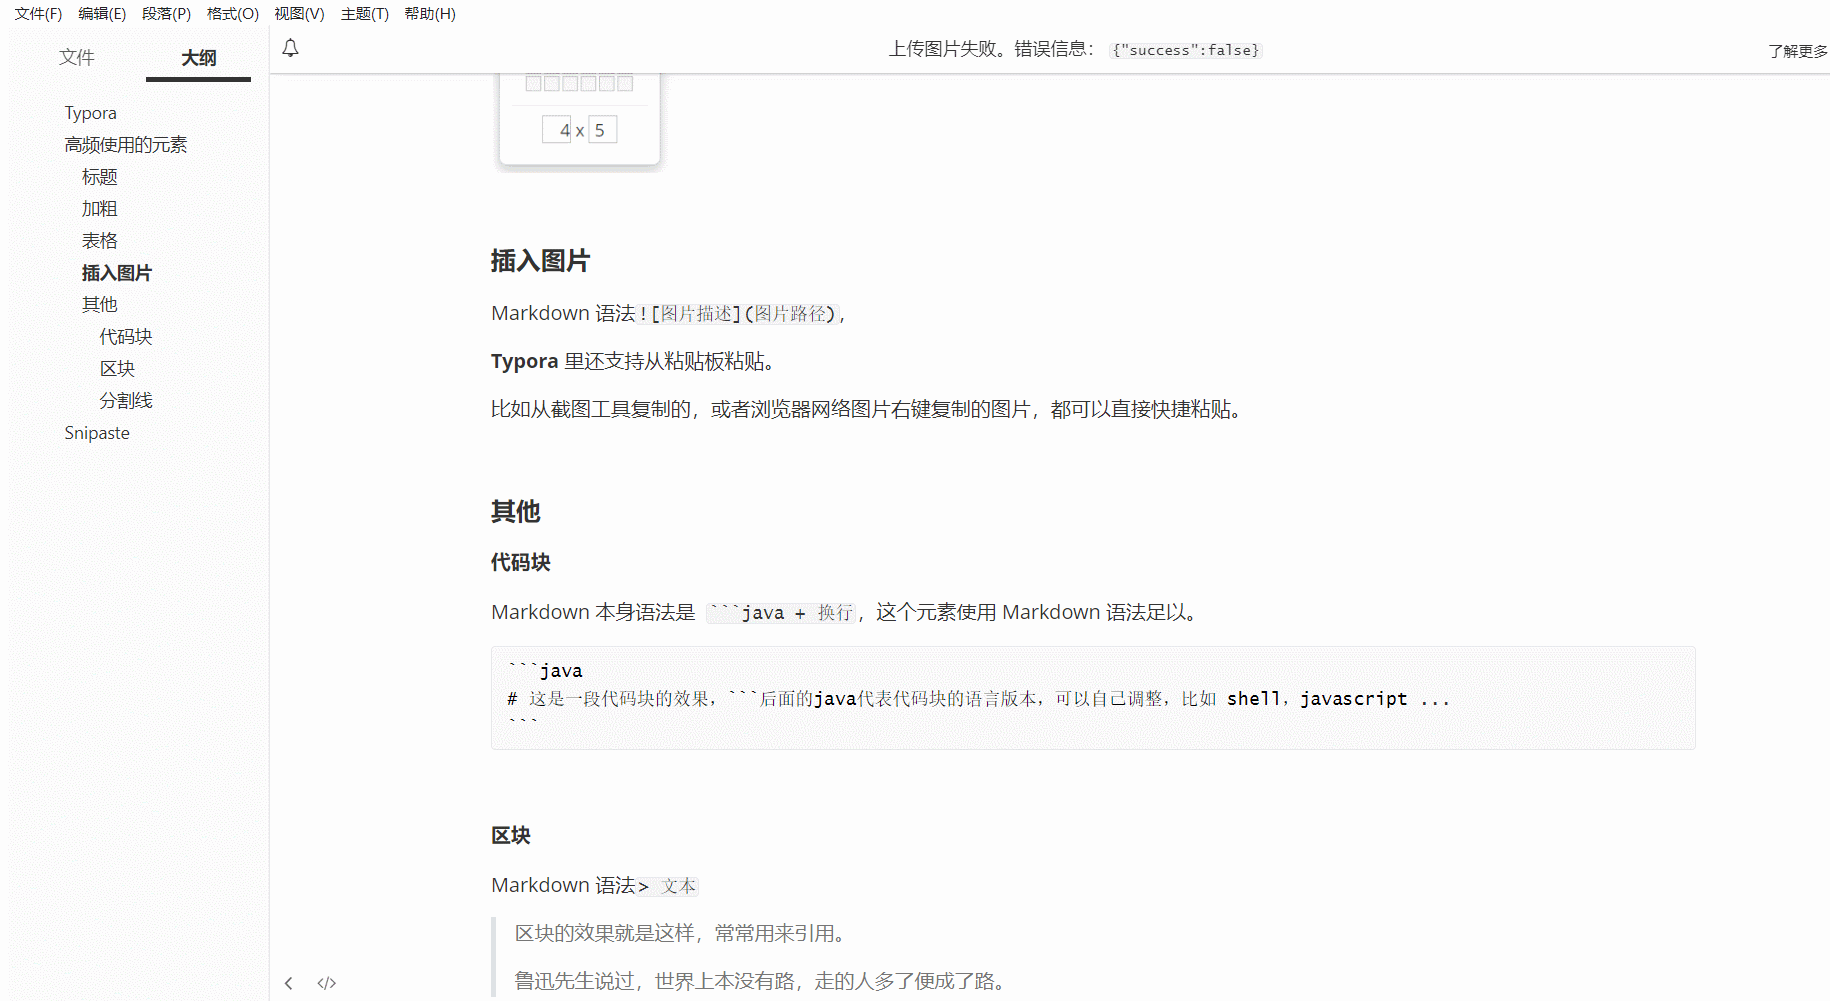Jump to 区块 outline entry
Viewport: 1830px width, 1001px height.
[x=117, y=369]
